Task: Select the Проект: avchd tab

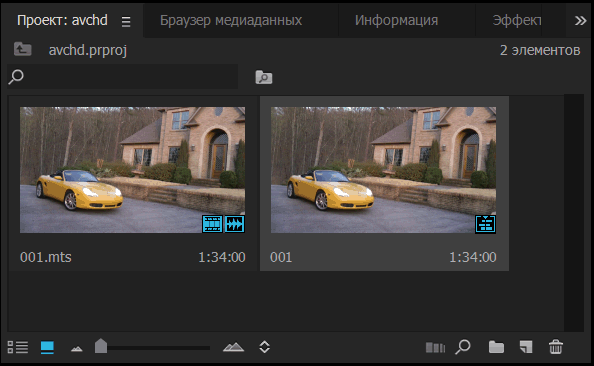Action: tap(62, 20)
